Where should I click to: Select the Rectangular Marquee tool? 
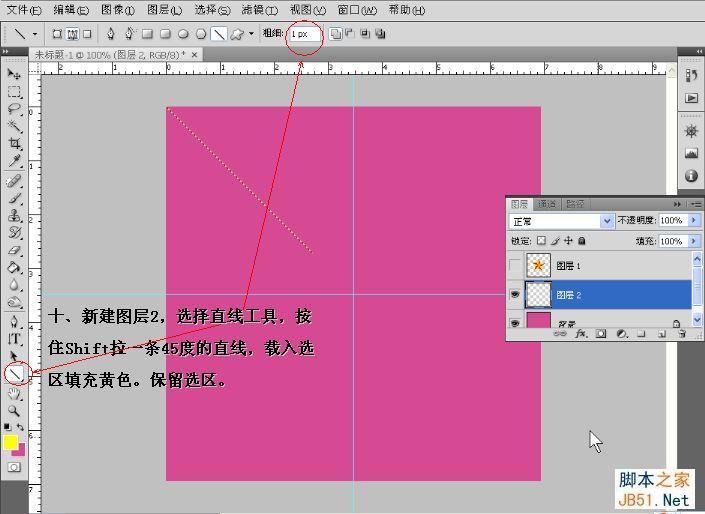point(14,92)
